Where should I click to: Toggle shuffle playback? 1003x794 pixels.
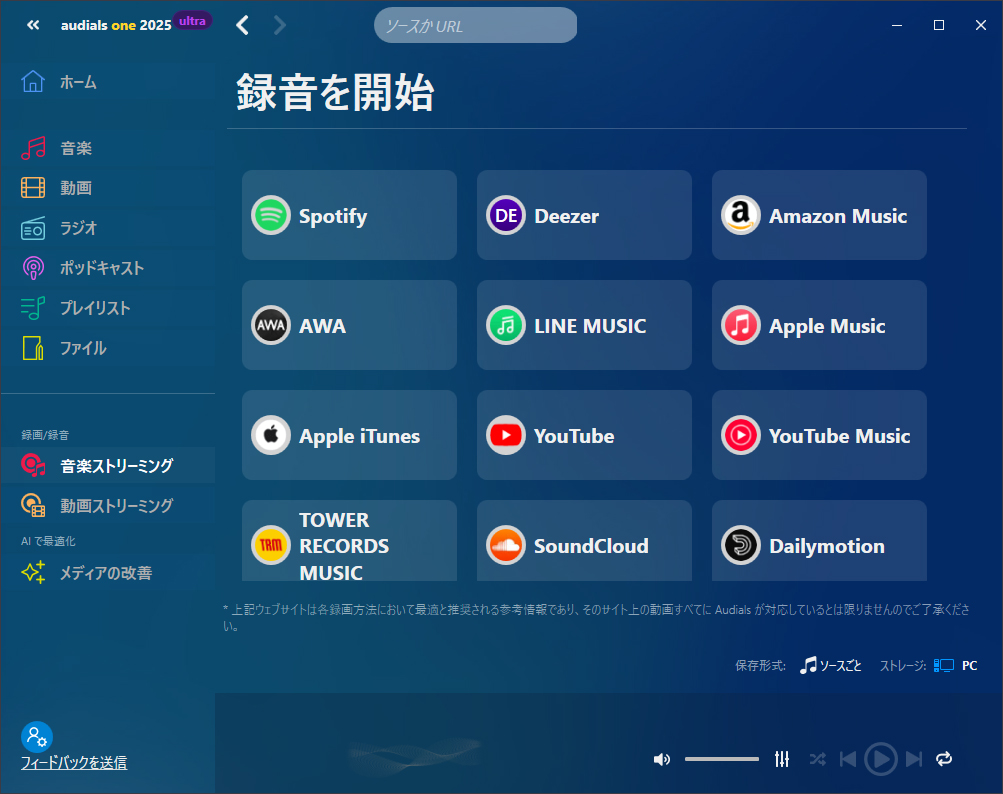(817, 759)
